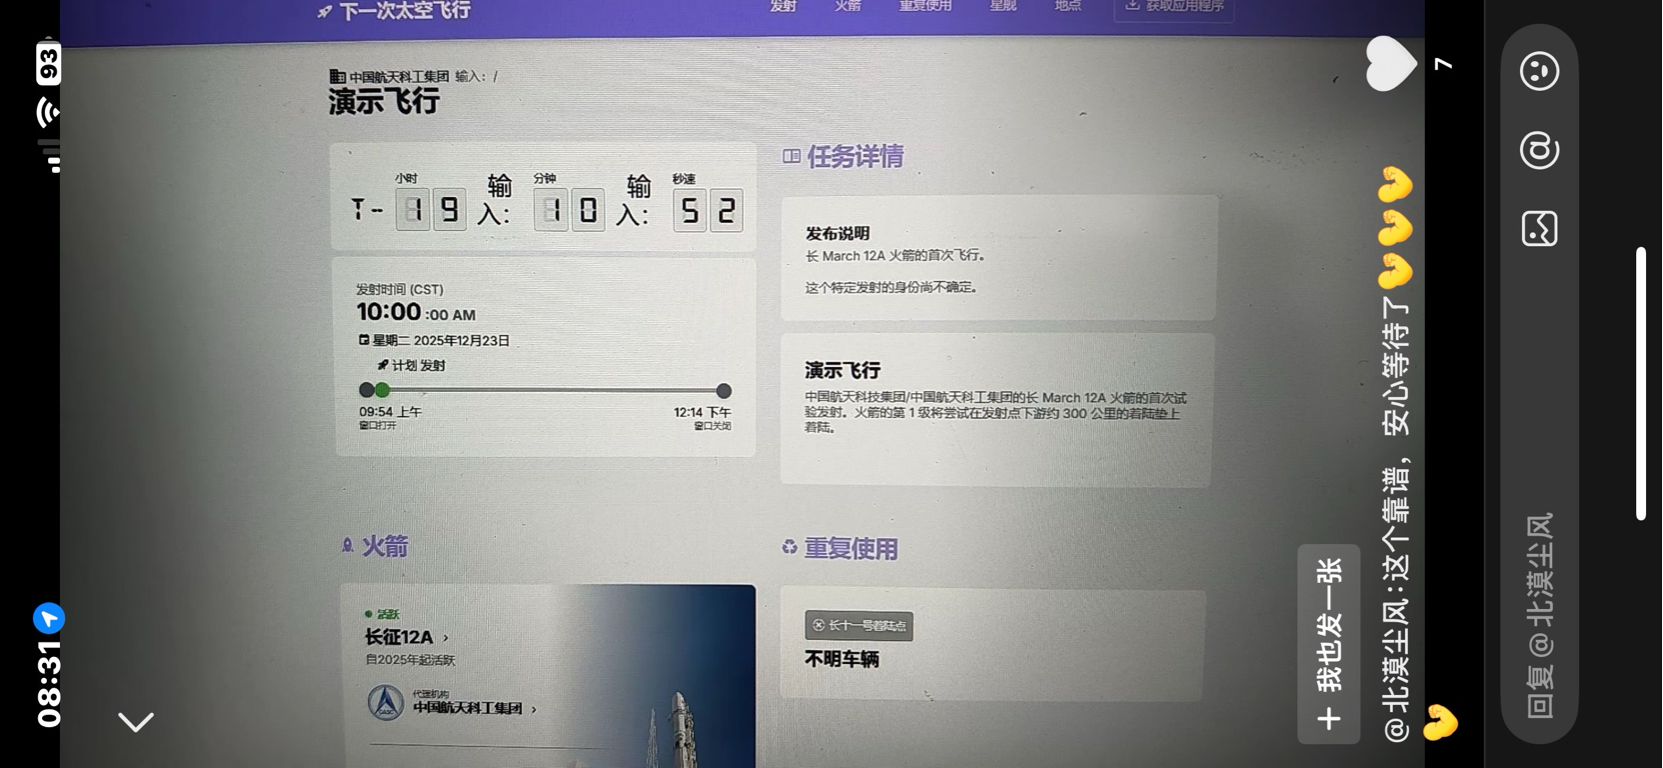Click the countdown hours digits 19
The width and height of the screenshot is (1663, 768).
[x=431, y=210]
